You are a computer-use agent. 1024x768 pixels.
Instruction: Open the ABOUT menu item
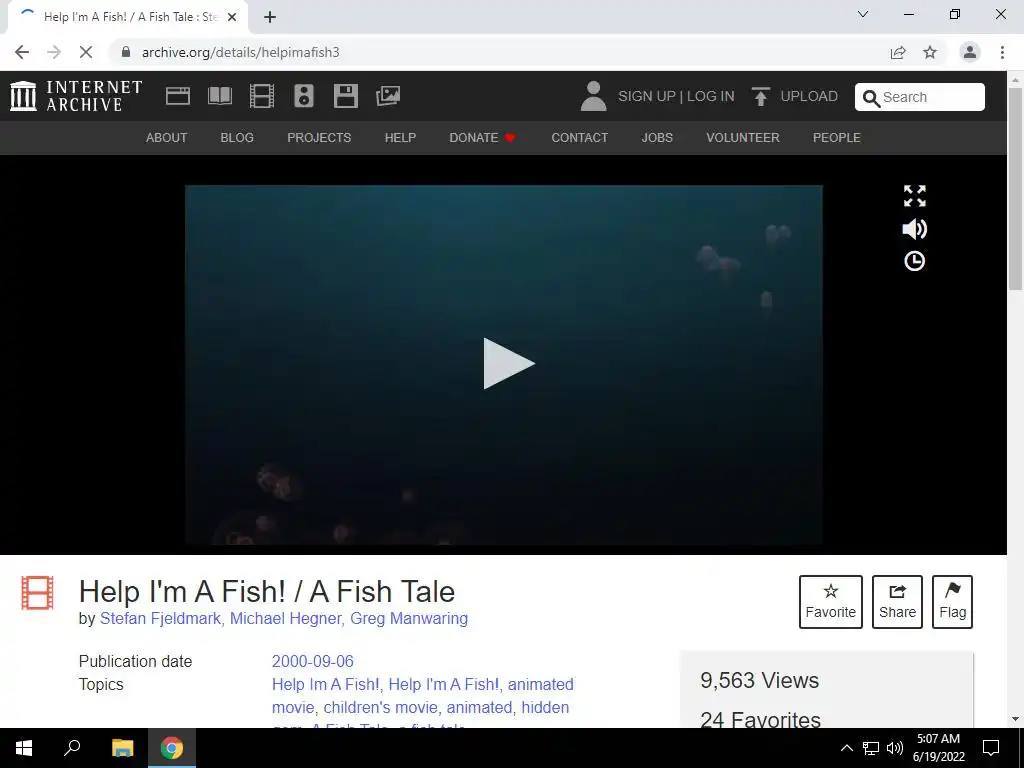click(167, 138)
